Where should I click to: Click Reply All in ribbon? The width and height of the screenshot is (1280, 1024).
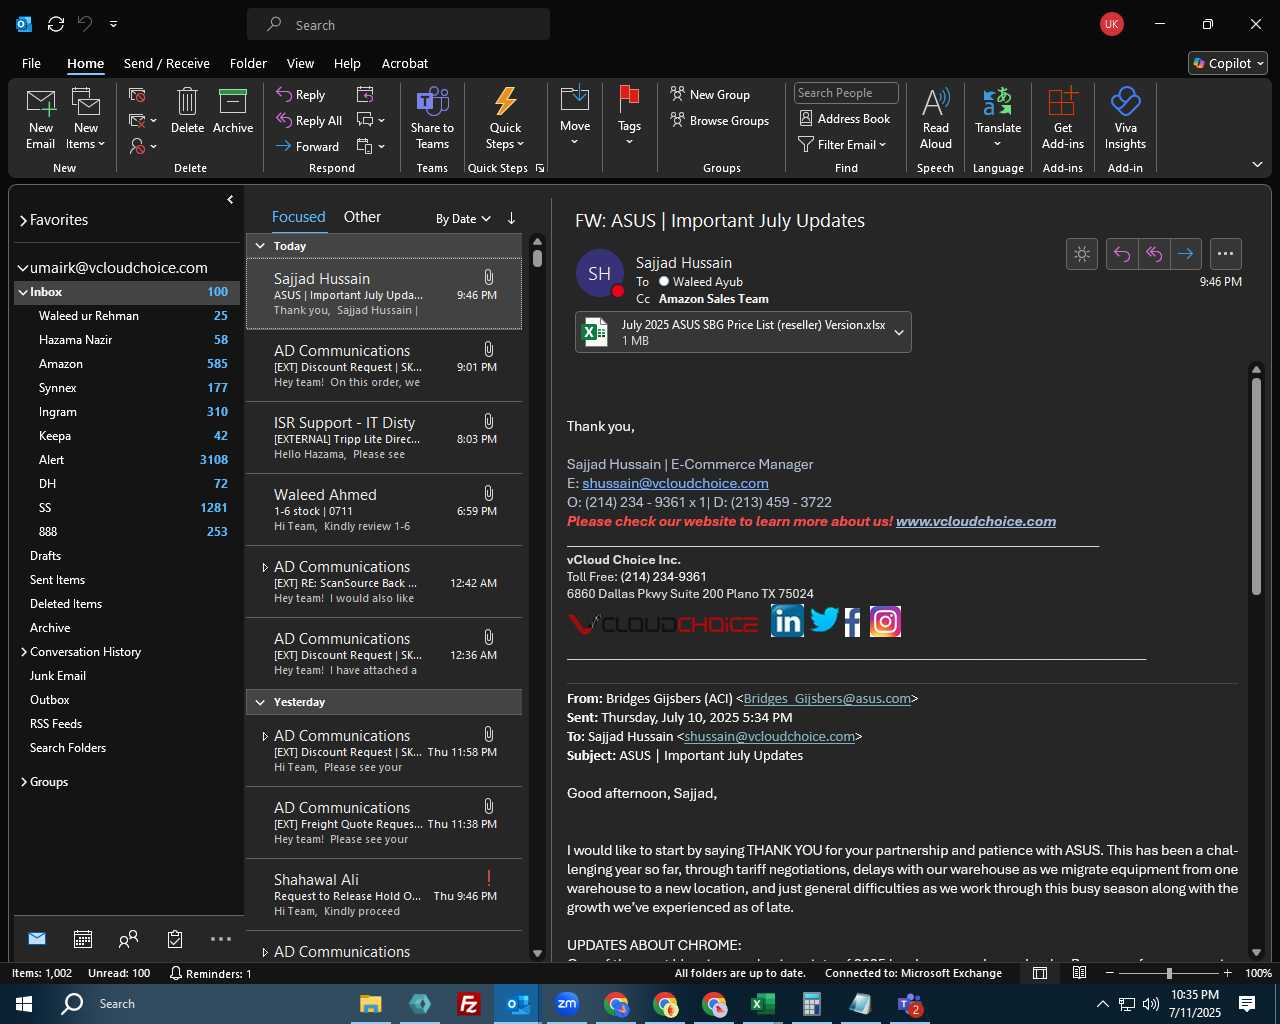(310, 120)
